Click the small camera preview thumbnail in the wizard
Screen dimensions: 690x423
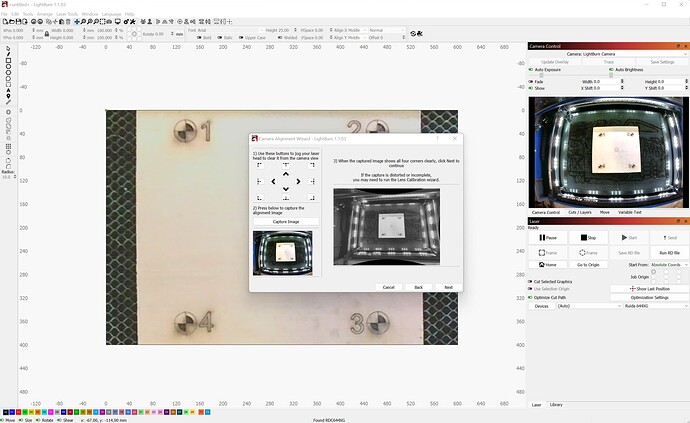[283, 253]
